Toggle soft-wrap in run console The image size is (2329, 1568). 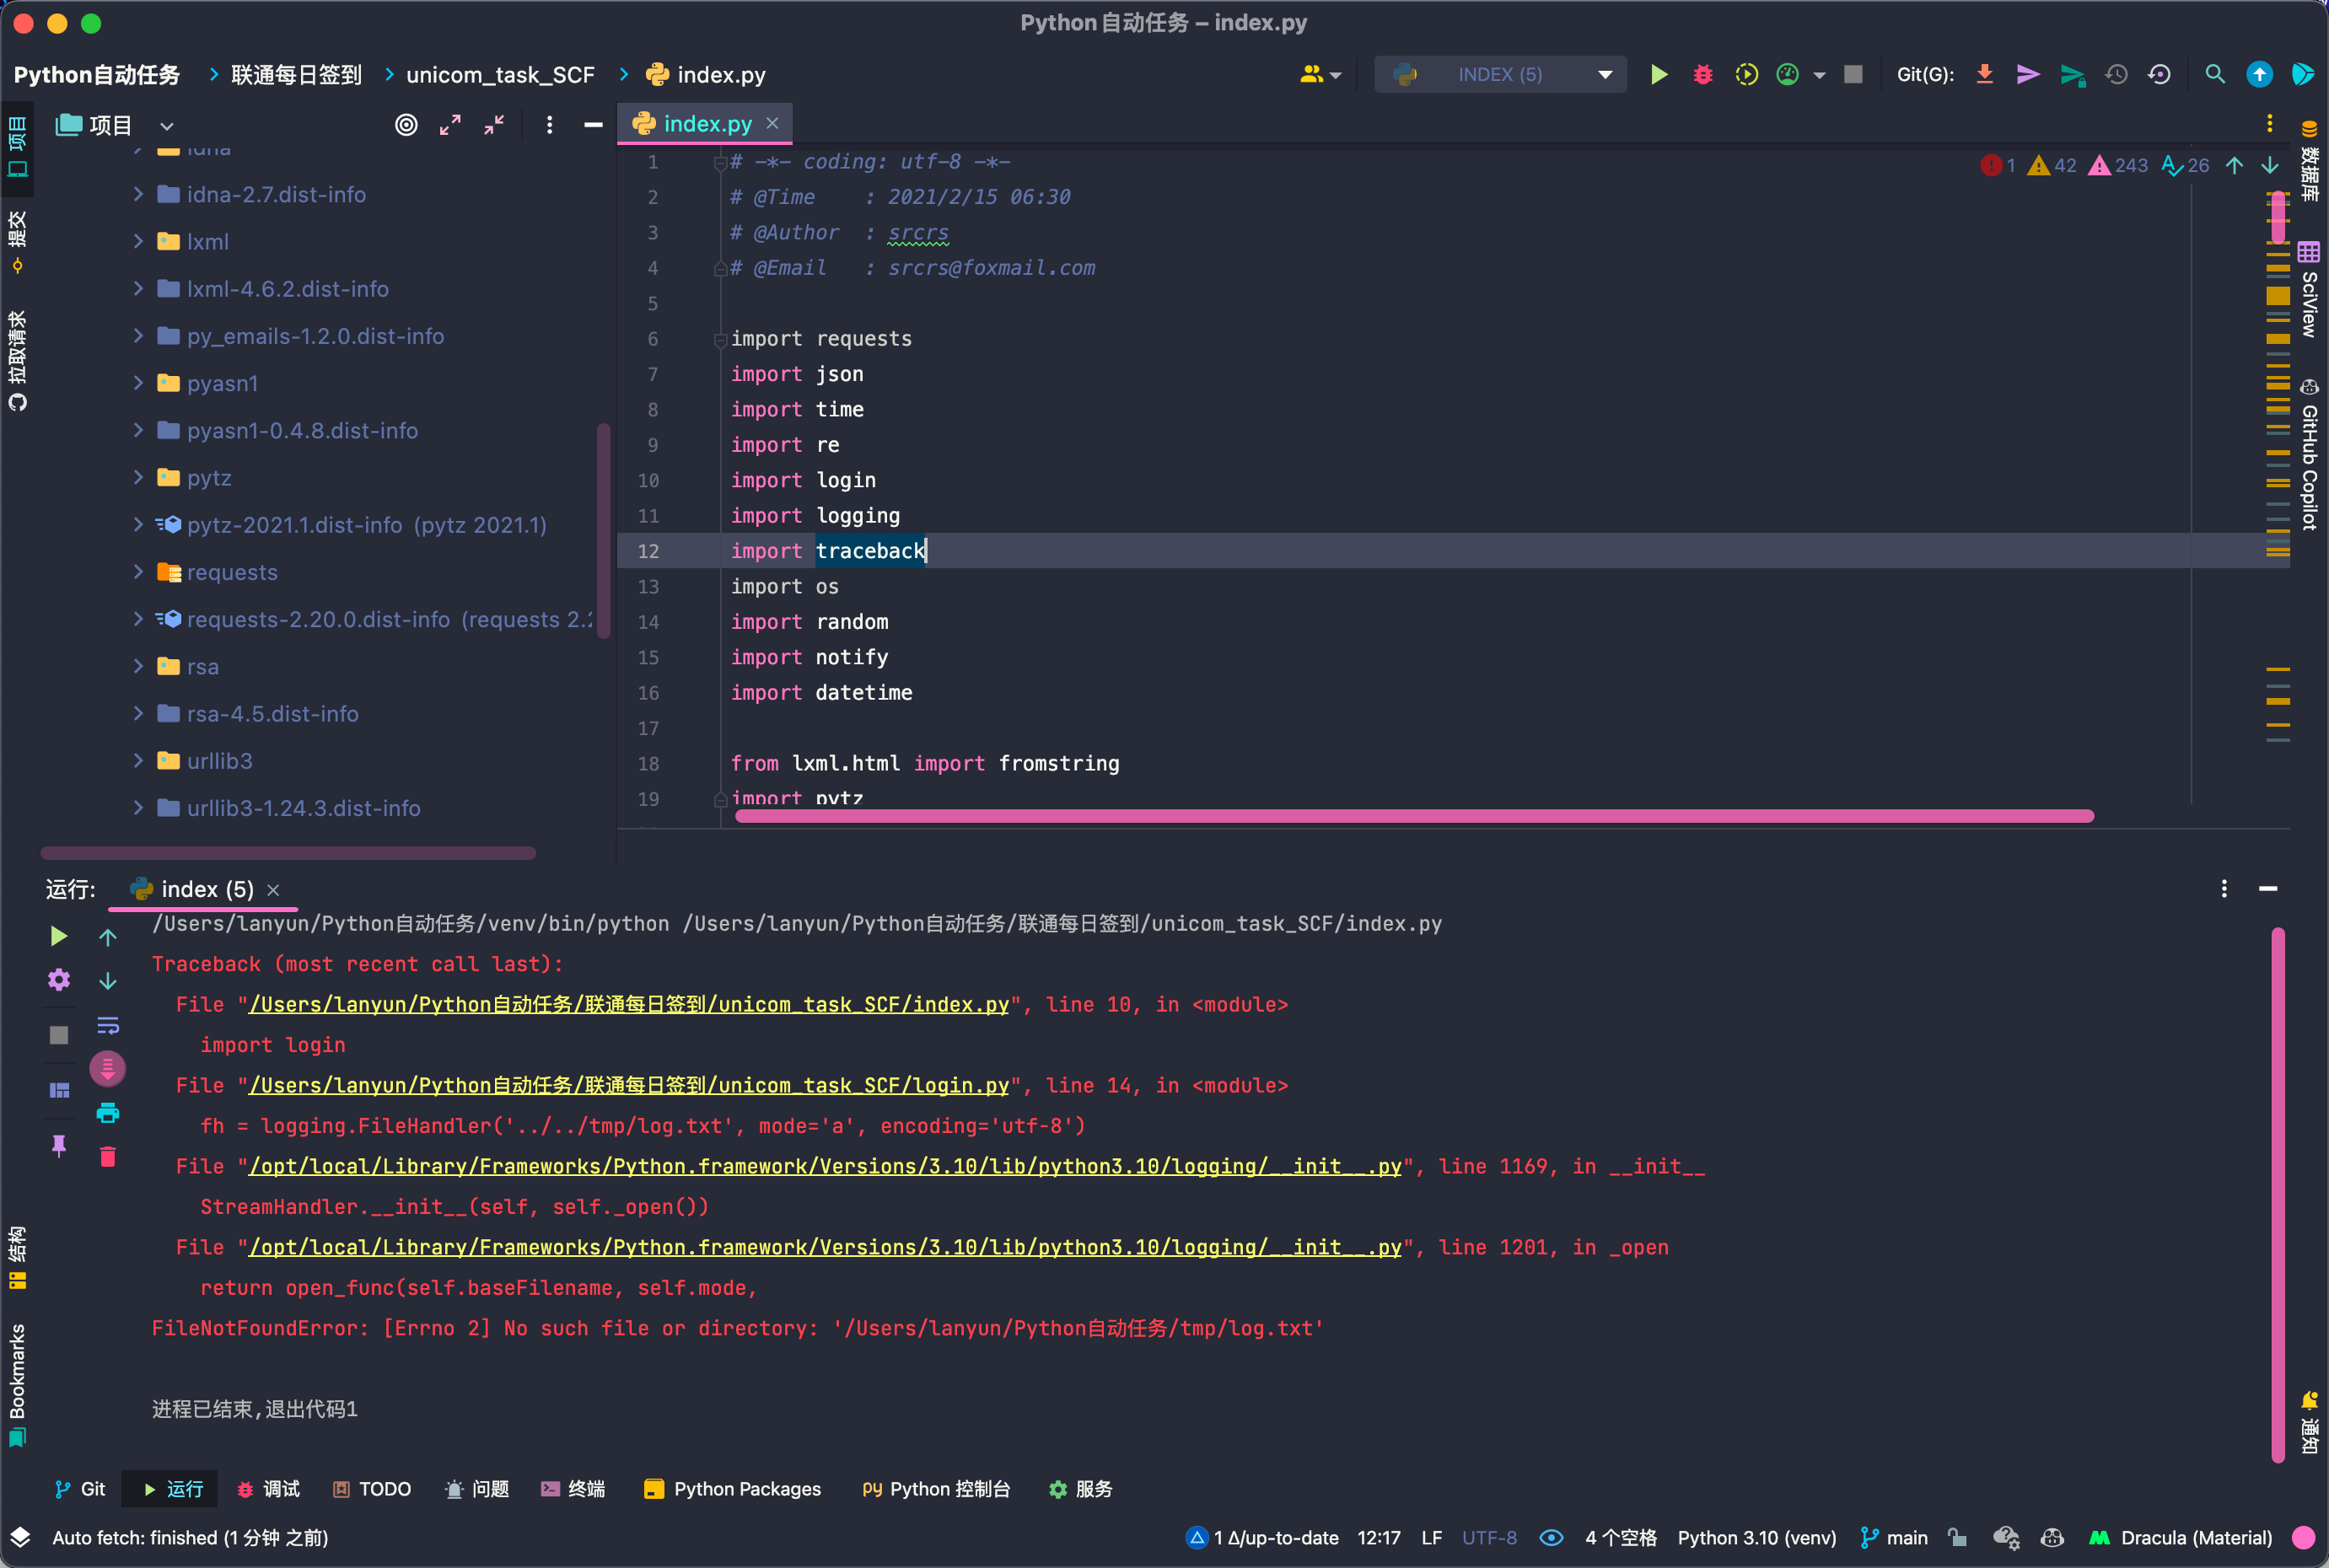coord(107,1025)
